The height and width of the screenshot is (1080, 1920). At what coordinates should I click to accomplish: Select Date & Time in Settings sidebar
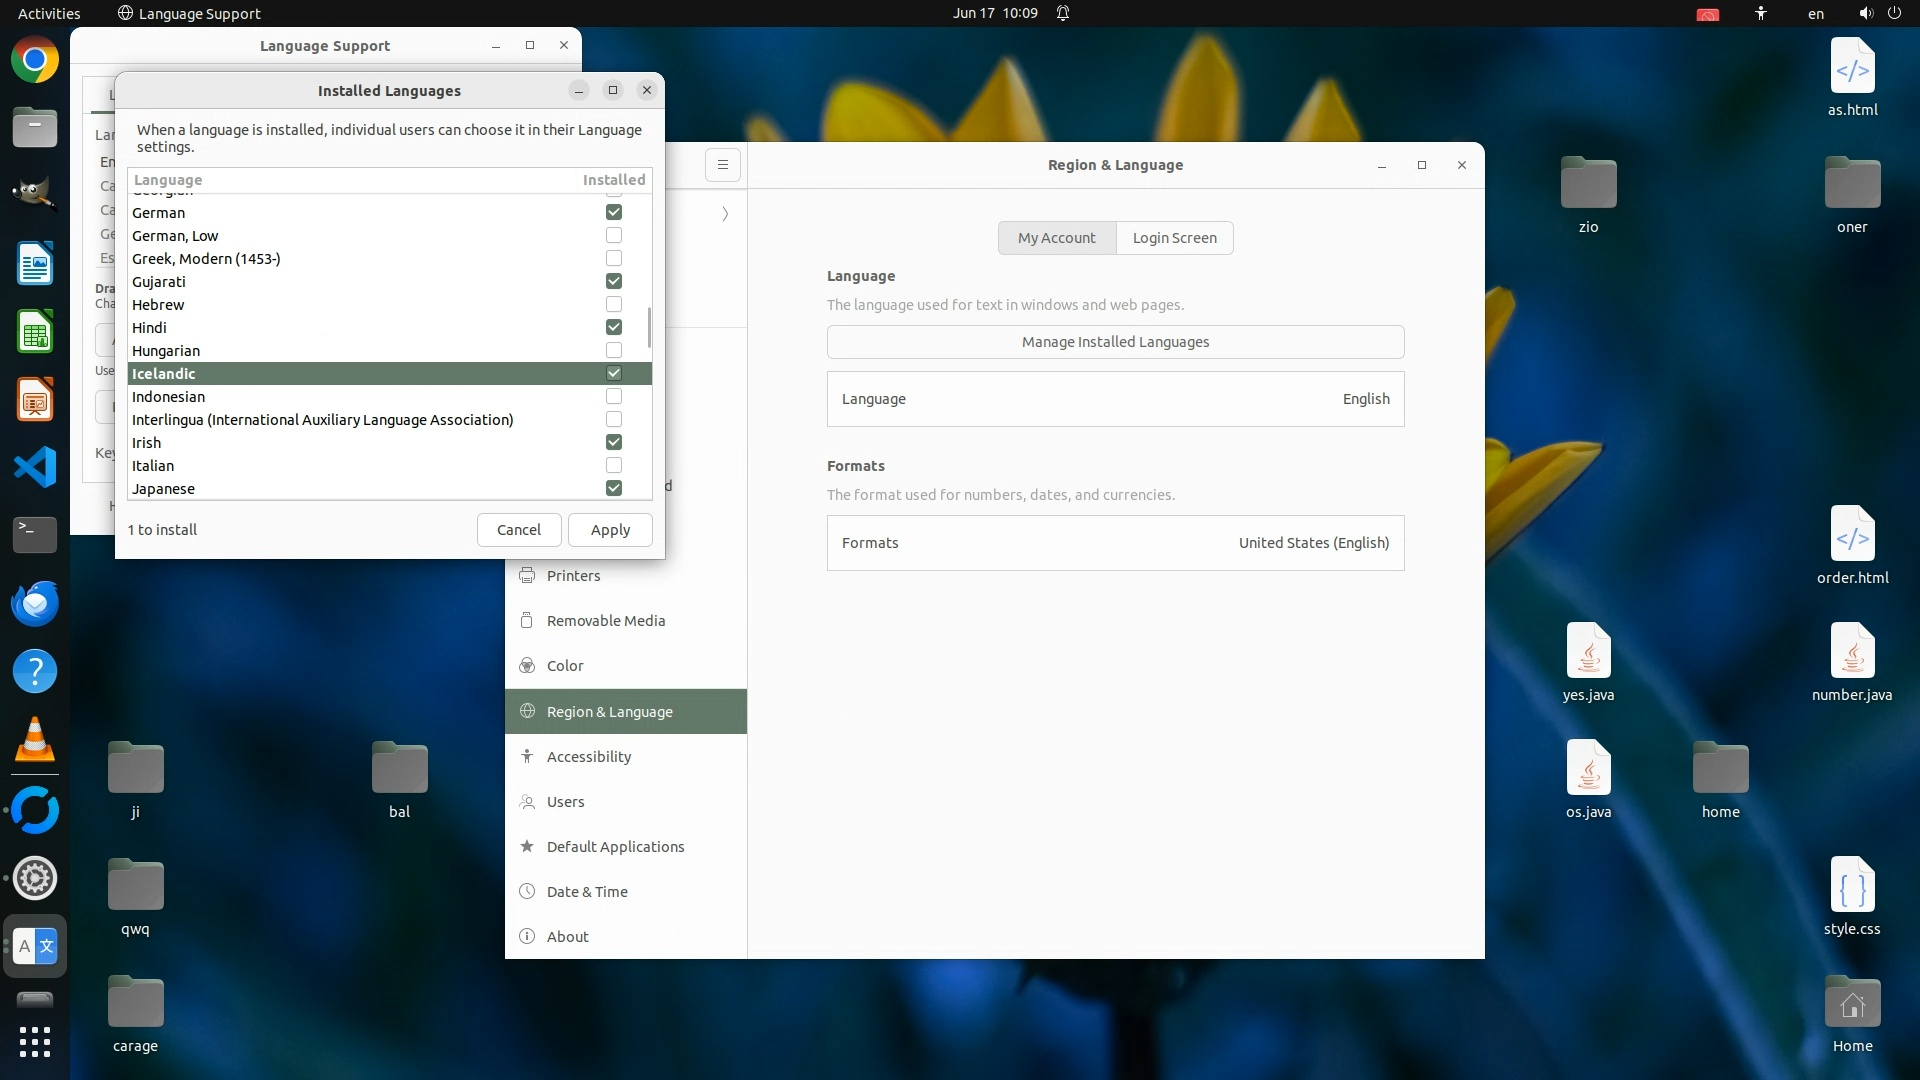click(x=587, y=891)
